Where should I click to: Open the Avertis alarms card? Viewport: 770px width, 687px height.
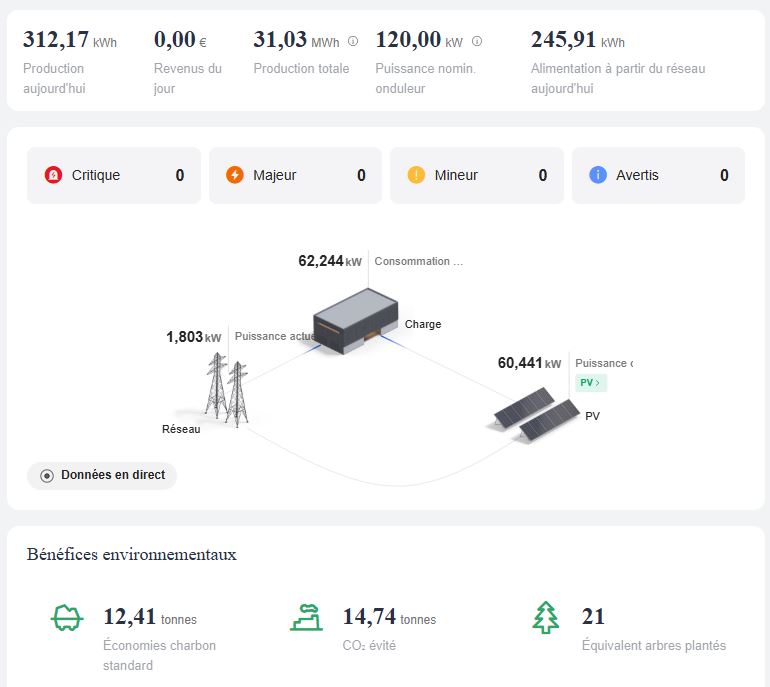[658, 175]
